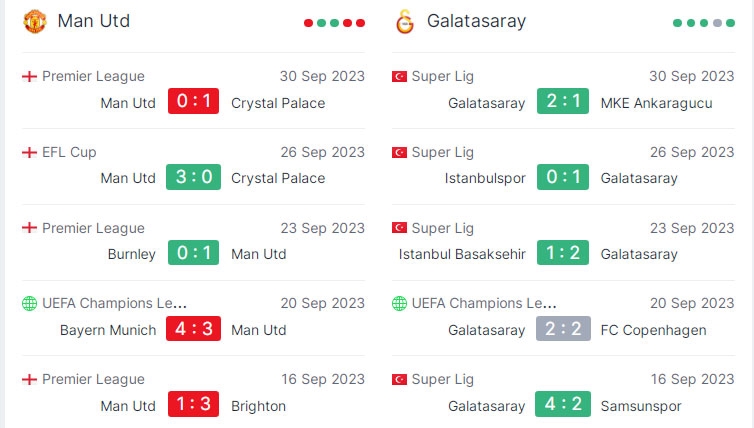Click Turkey flag for 30 Sep Super Lig
Viewport: 754px width, 428px height.
399,76
